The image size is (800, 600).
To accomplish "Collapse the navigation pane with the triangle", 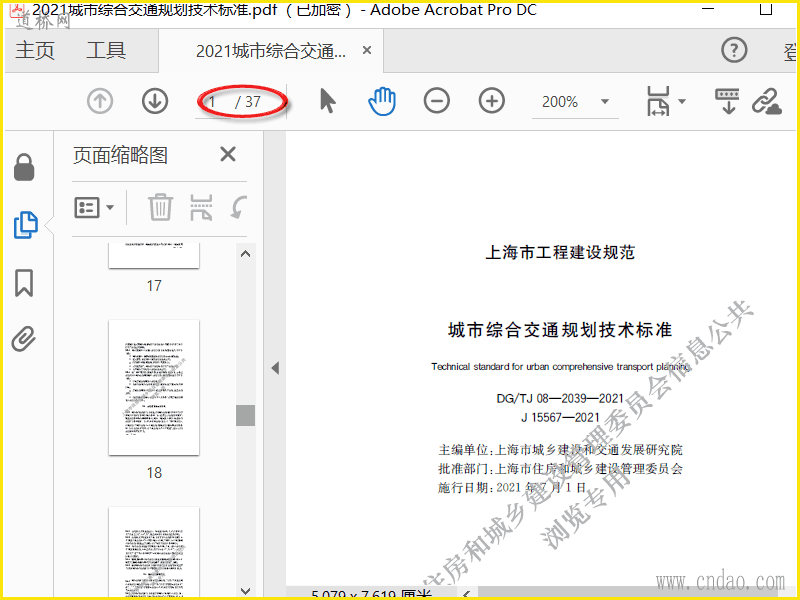I will (275, 368).
